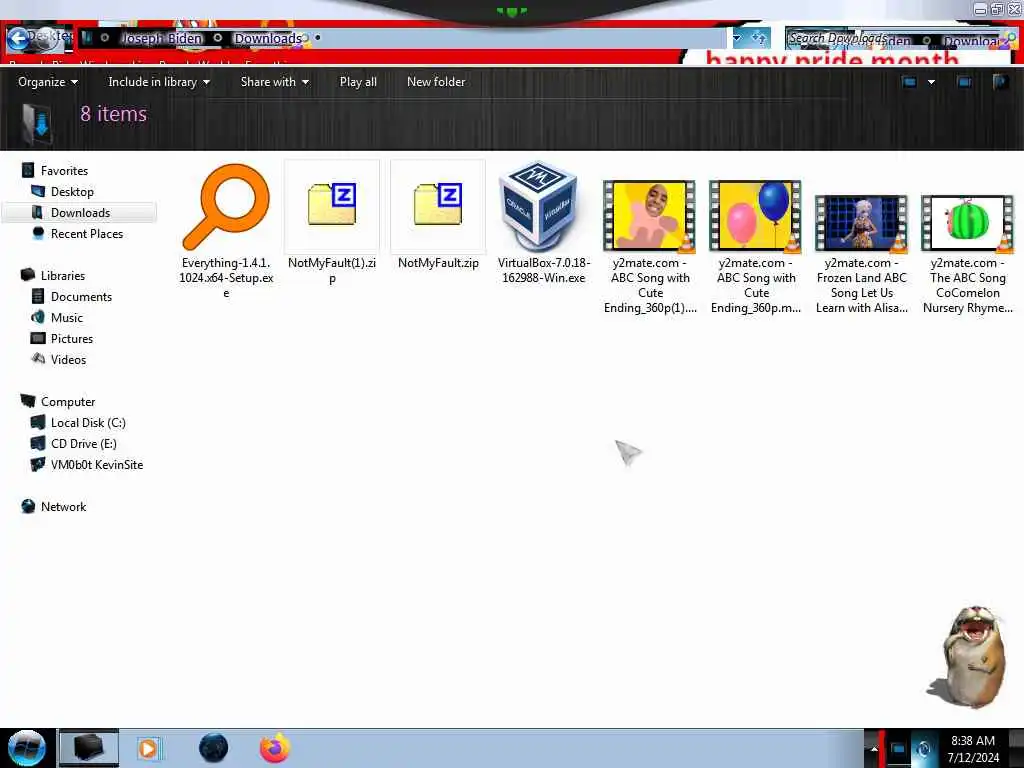
Task: Click the animated hamster desktop gadget
Action: click(x=968, y=657)
